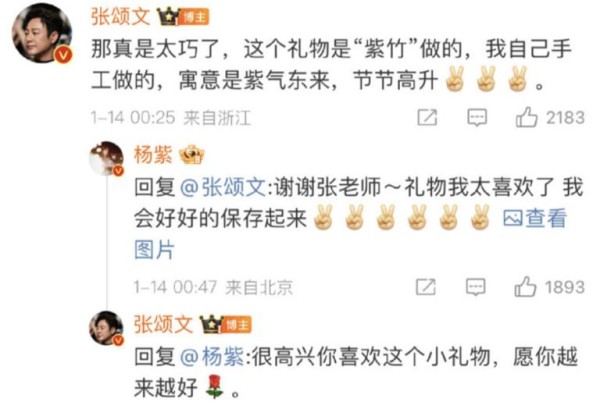Open the reply icon on 张颂文's top comment
The image size is (600, 402).
477,117
